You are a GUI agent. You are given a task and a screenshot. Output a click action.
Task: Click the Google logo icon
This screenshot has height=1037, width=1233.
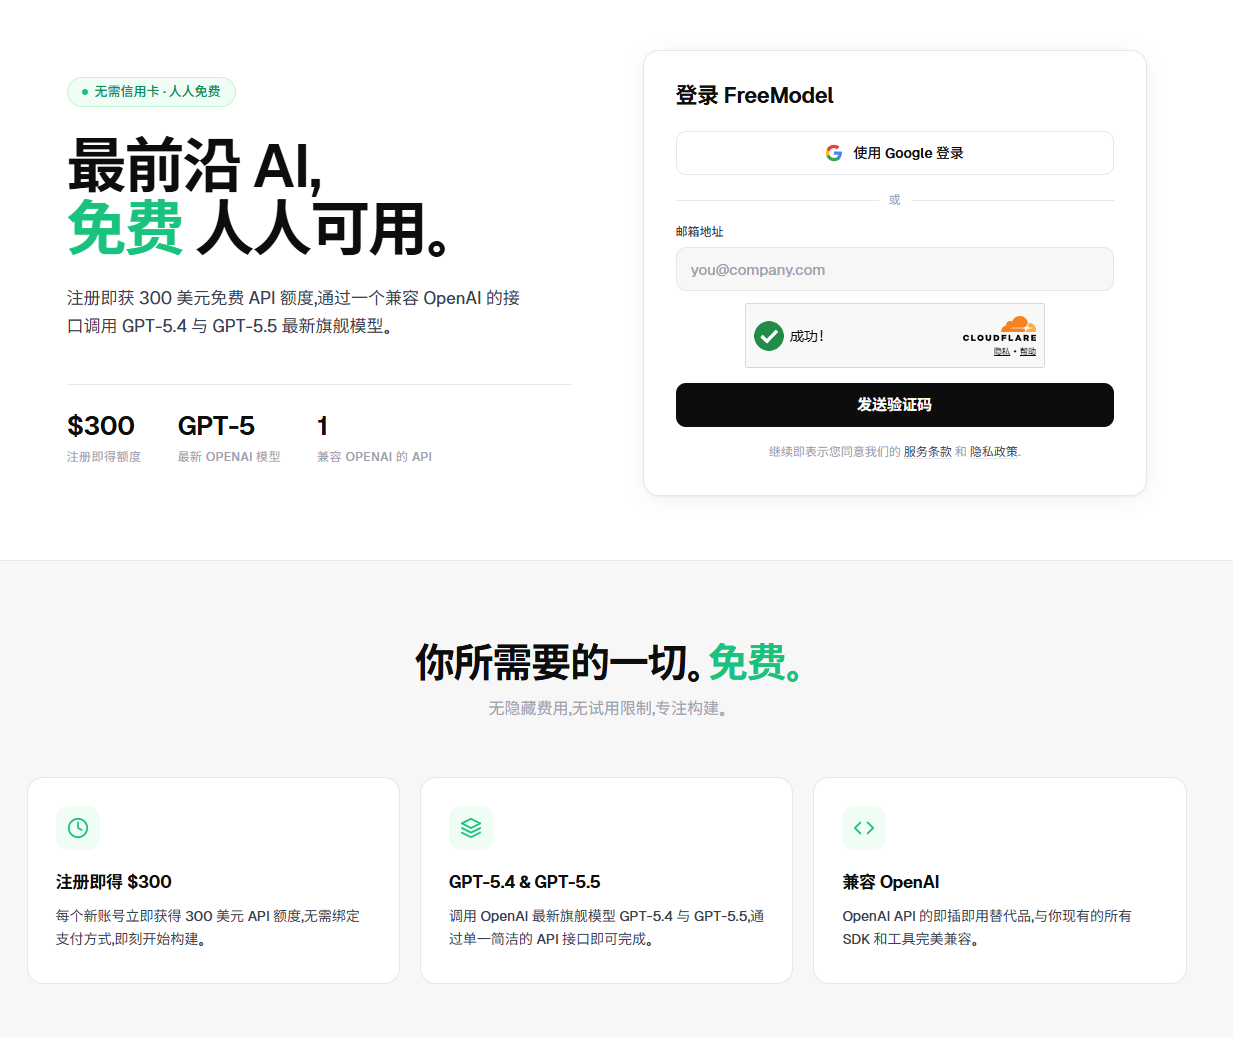click(x=834, y=153)
